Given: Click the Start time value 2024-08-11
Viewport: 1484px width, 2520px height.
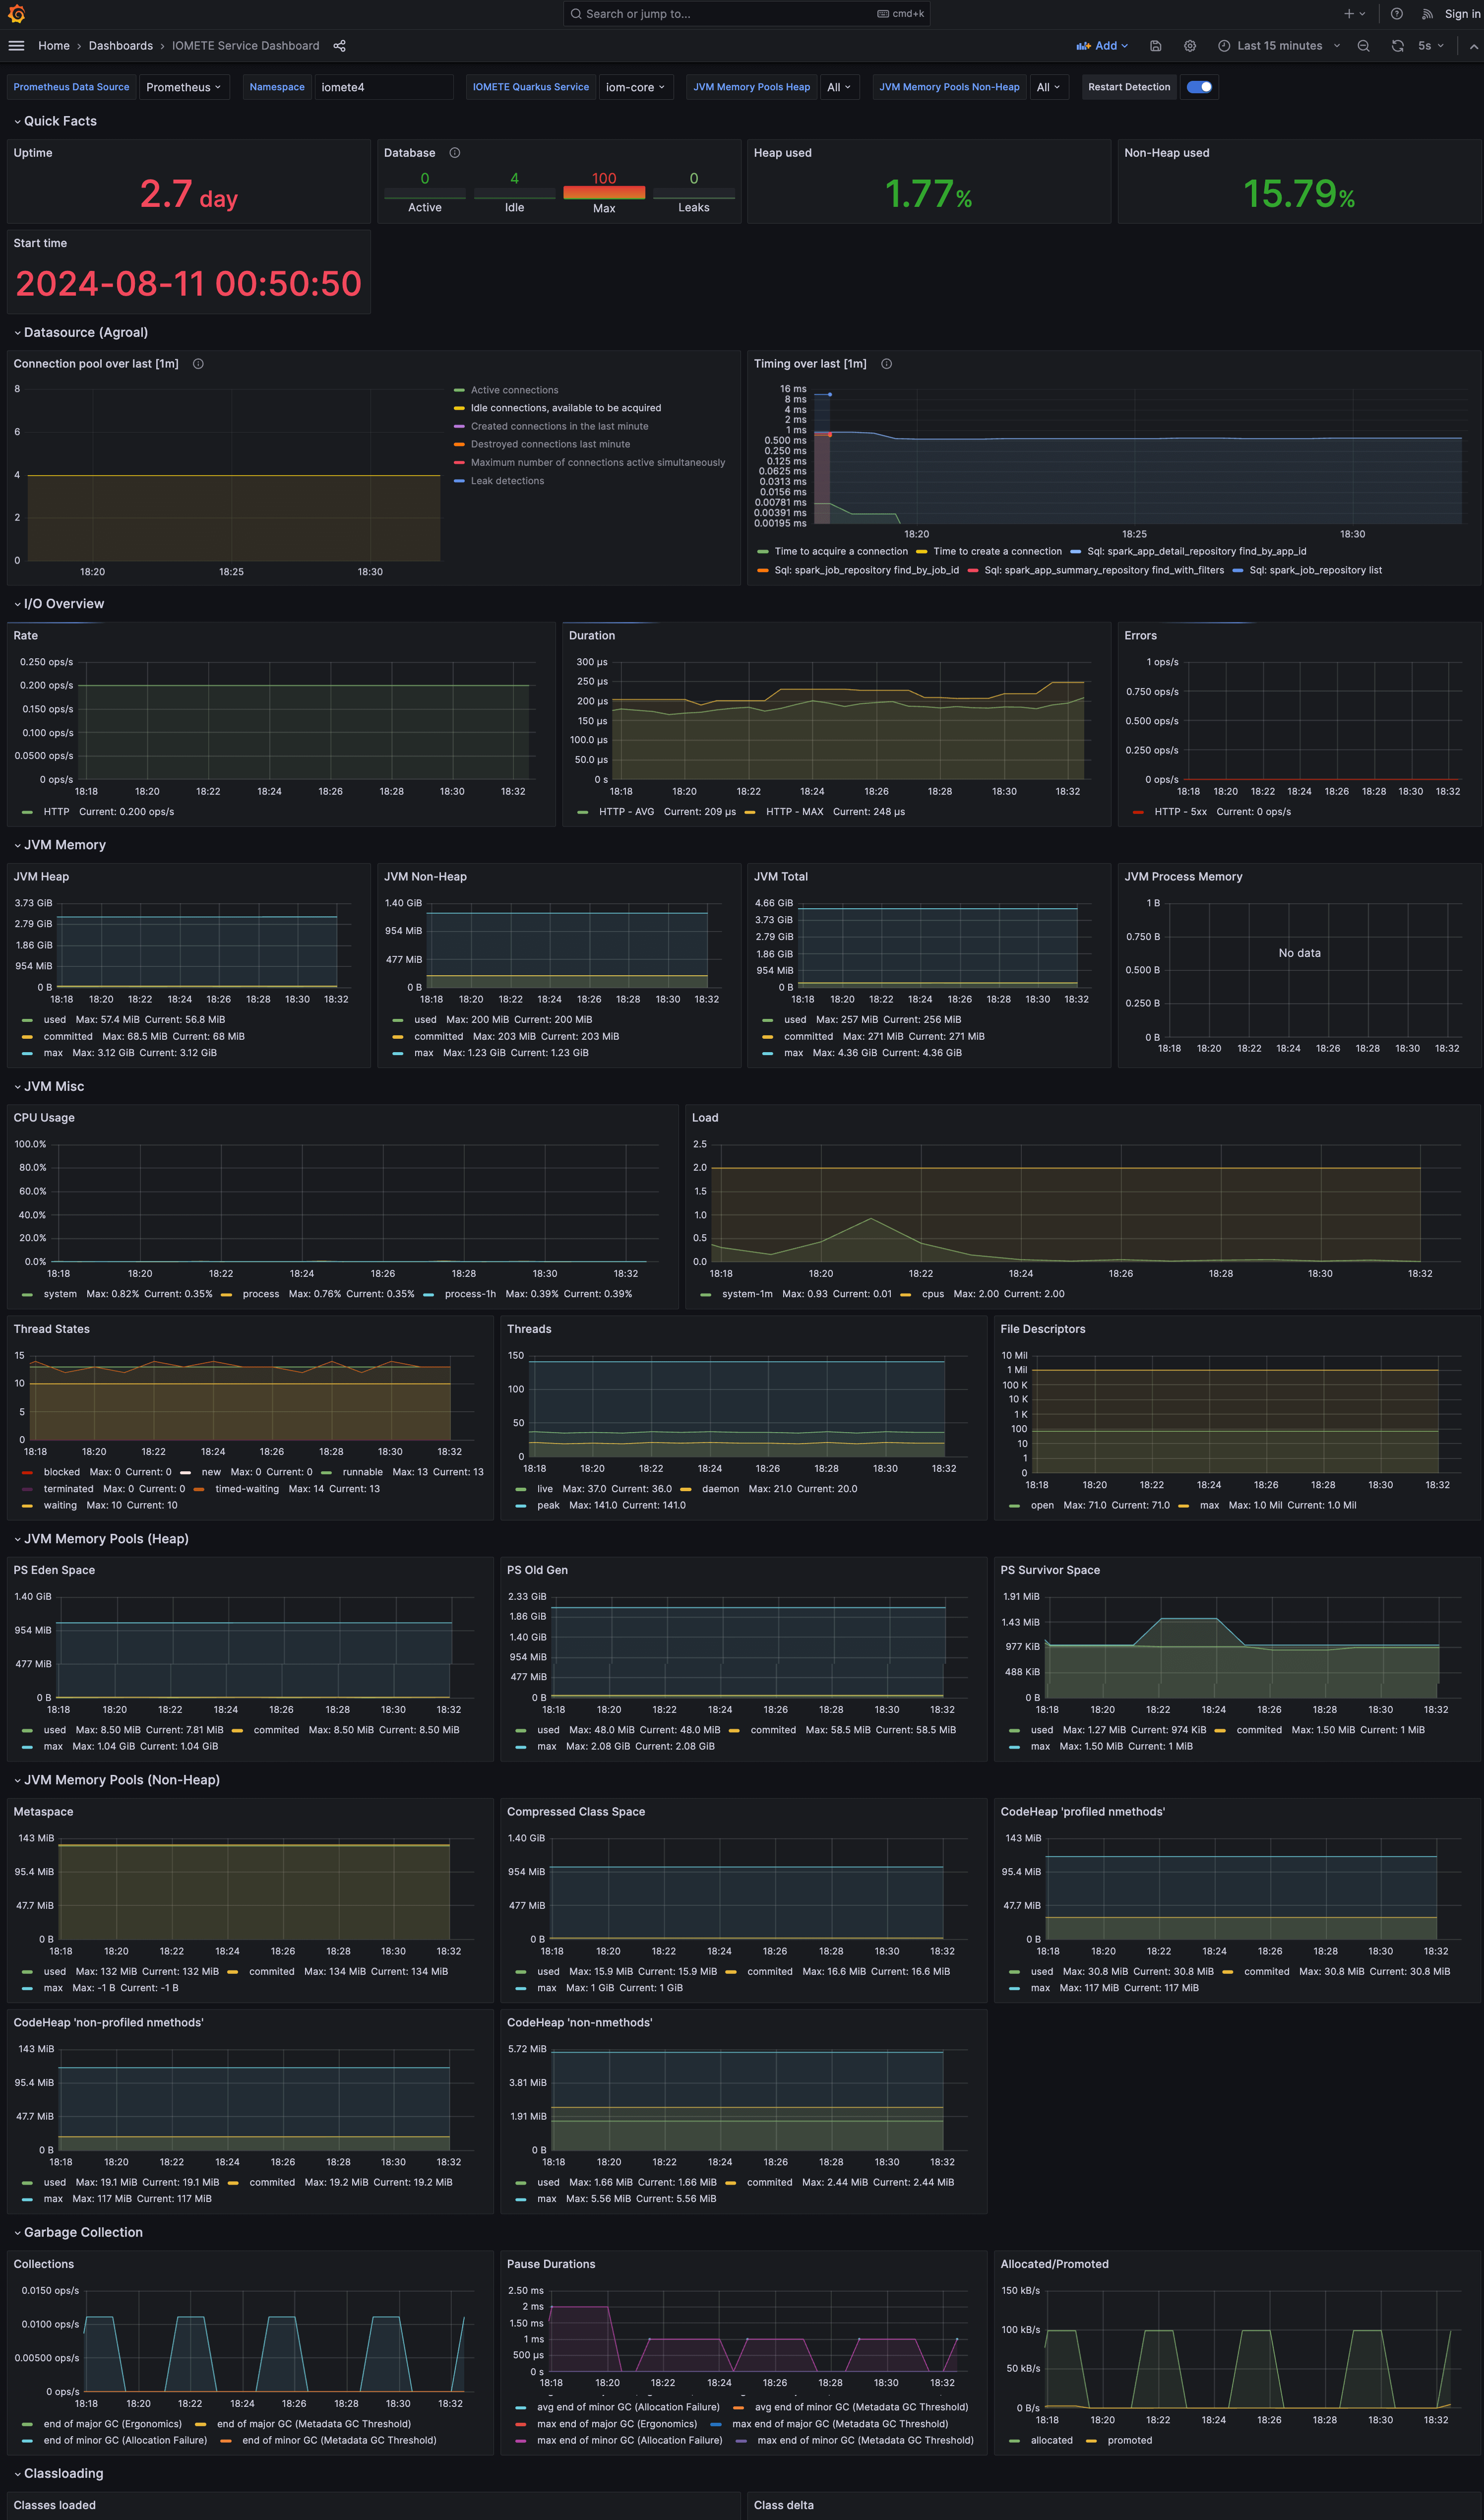Looking at the screenshot, I should [x=188, y=284].
